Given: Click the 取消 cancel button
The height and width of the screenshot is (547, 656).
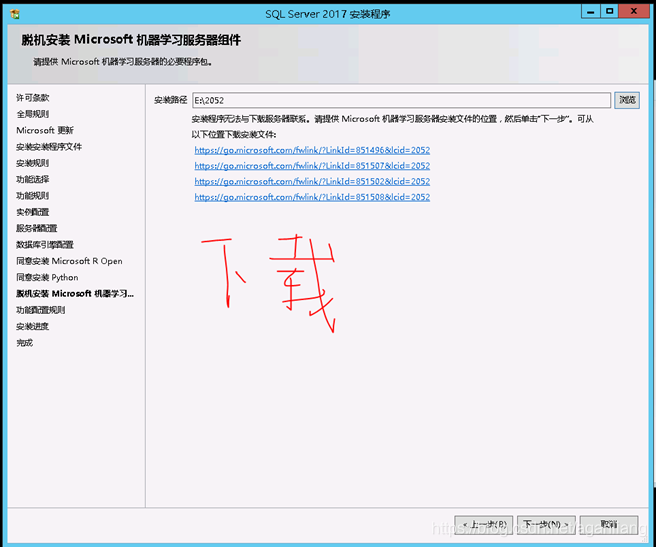Looking at the screenshot, I should [609, 524].
